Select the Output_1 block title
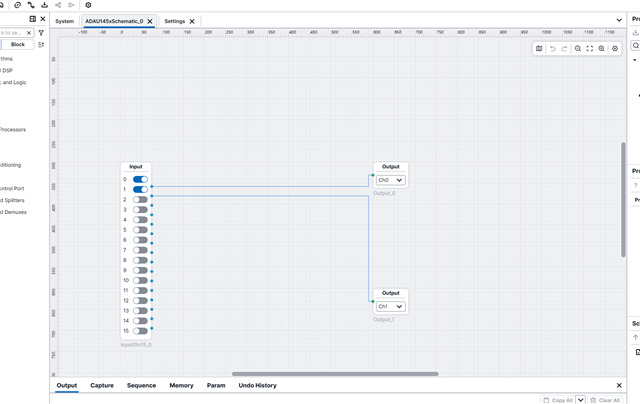The height and width of the screenshot is (404, 640). (x=391, y=293)
